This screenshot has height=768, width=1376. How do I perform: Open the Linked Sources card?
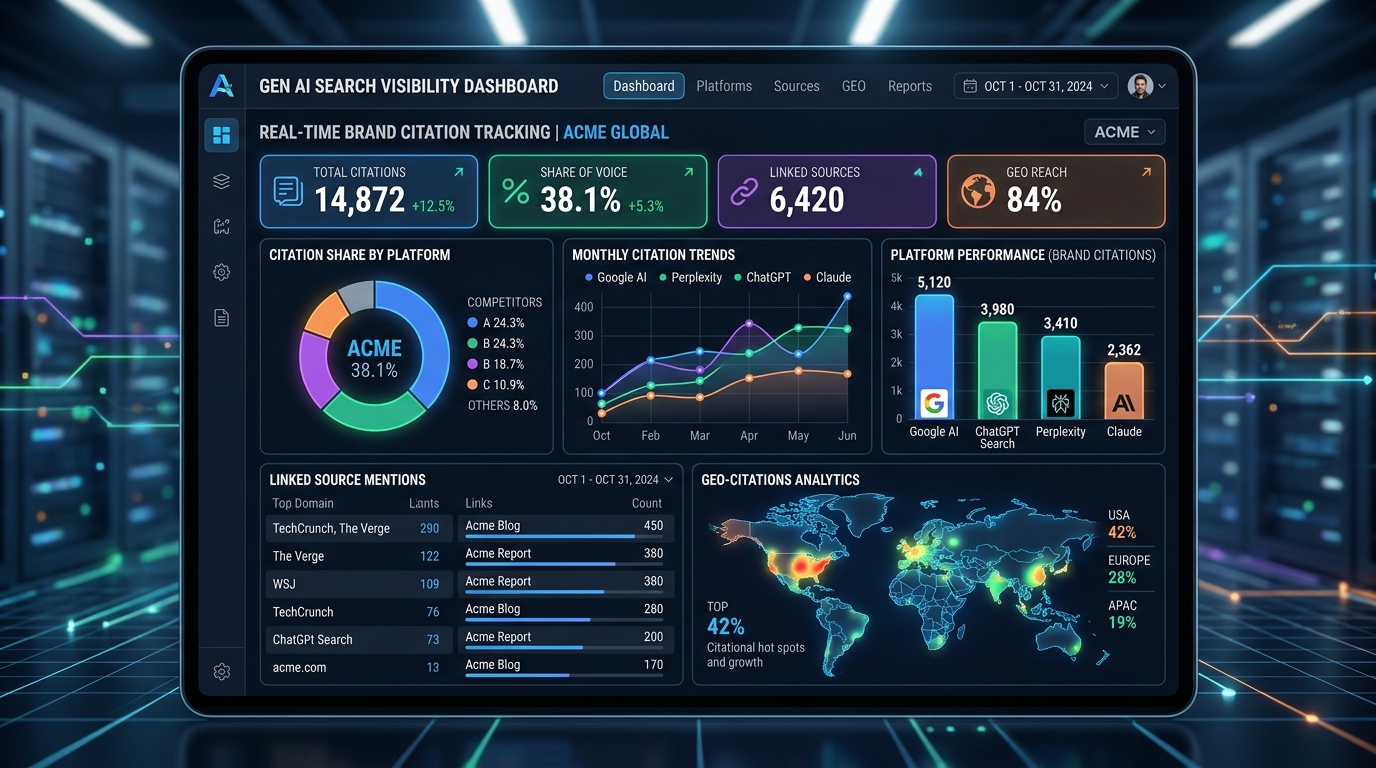(x=827, y=192)
